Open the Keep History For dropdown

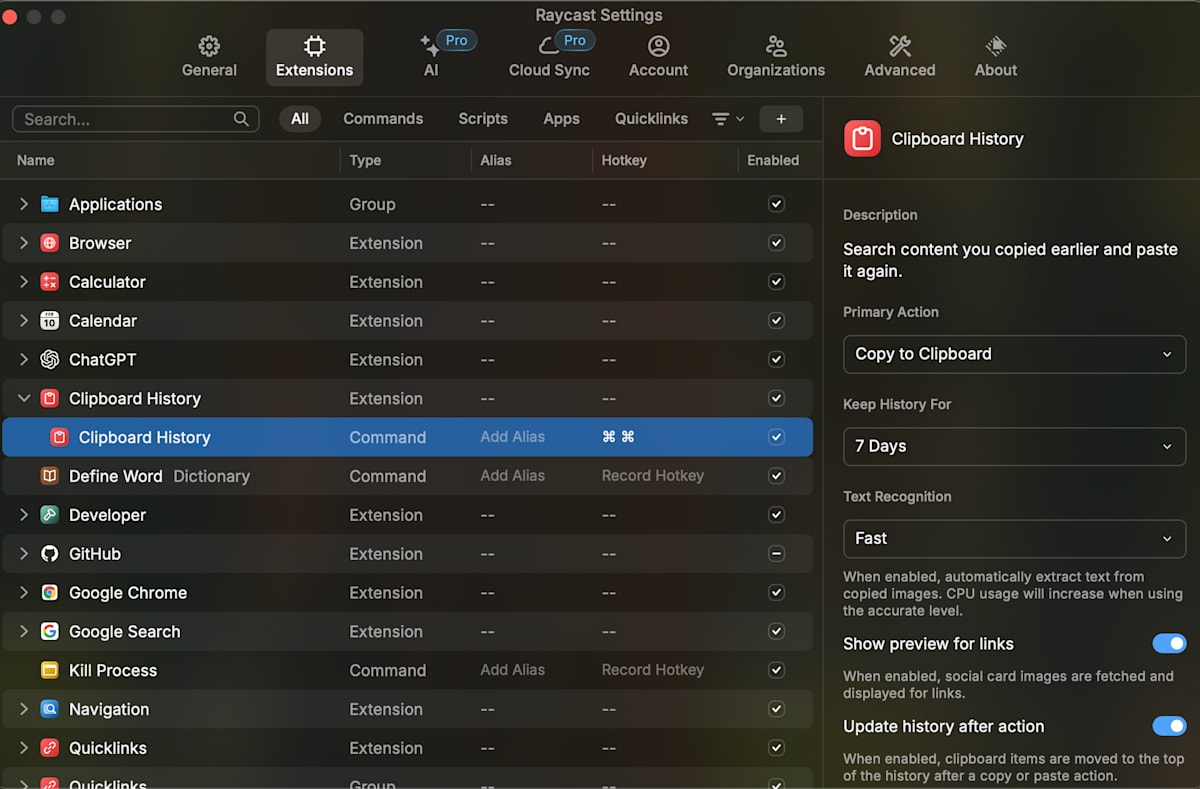coord(1014,446)
